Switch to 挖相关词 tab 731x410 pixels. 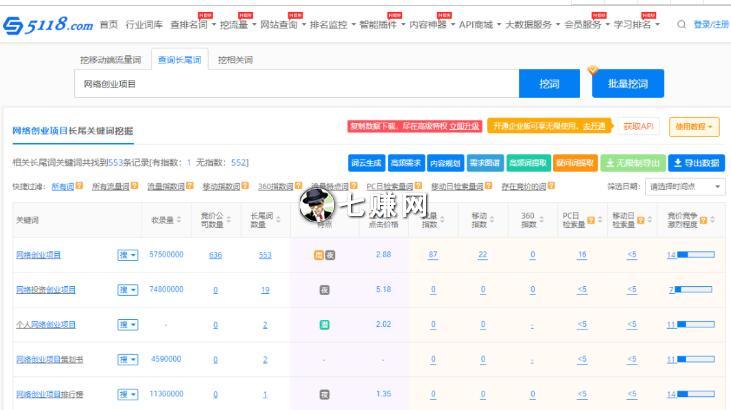pos(235,60)
